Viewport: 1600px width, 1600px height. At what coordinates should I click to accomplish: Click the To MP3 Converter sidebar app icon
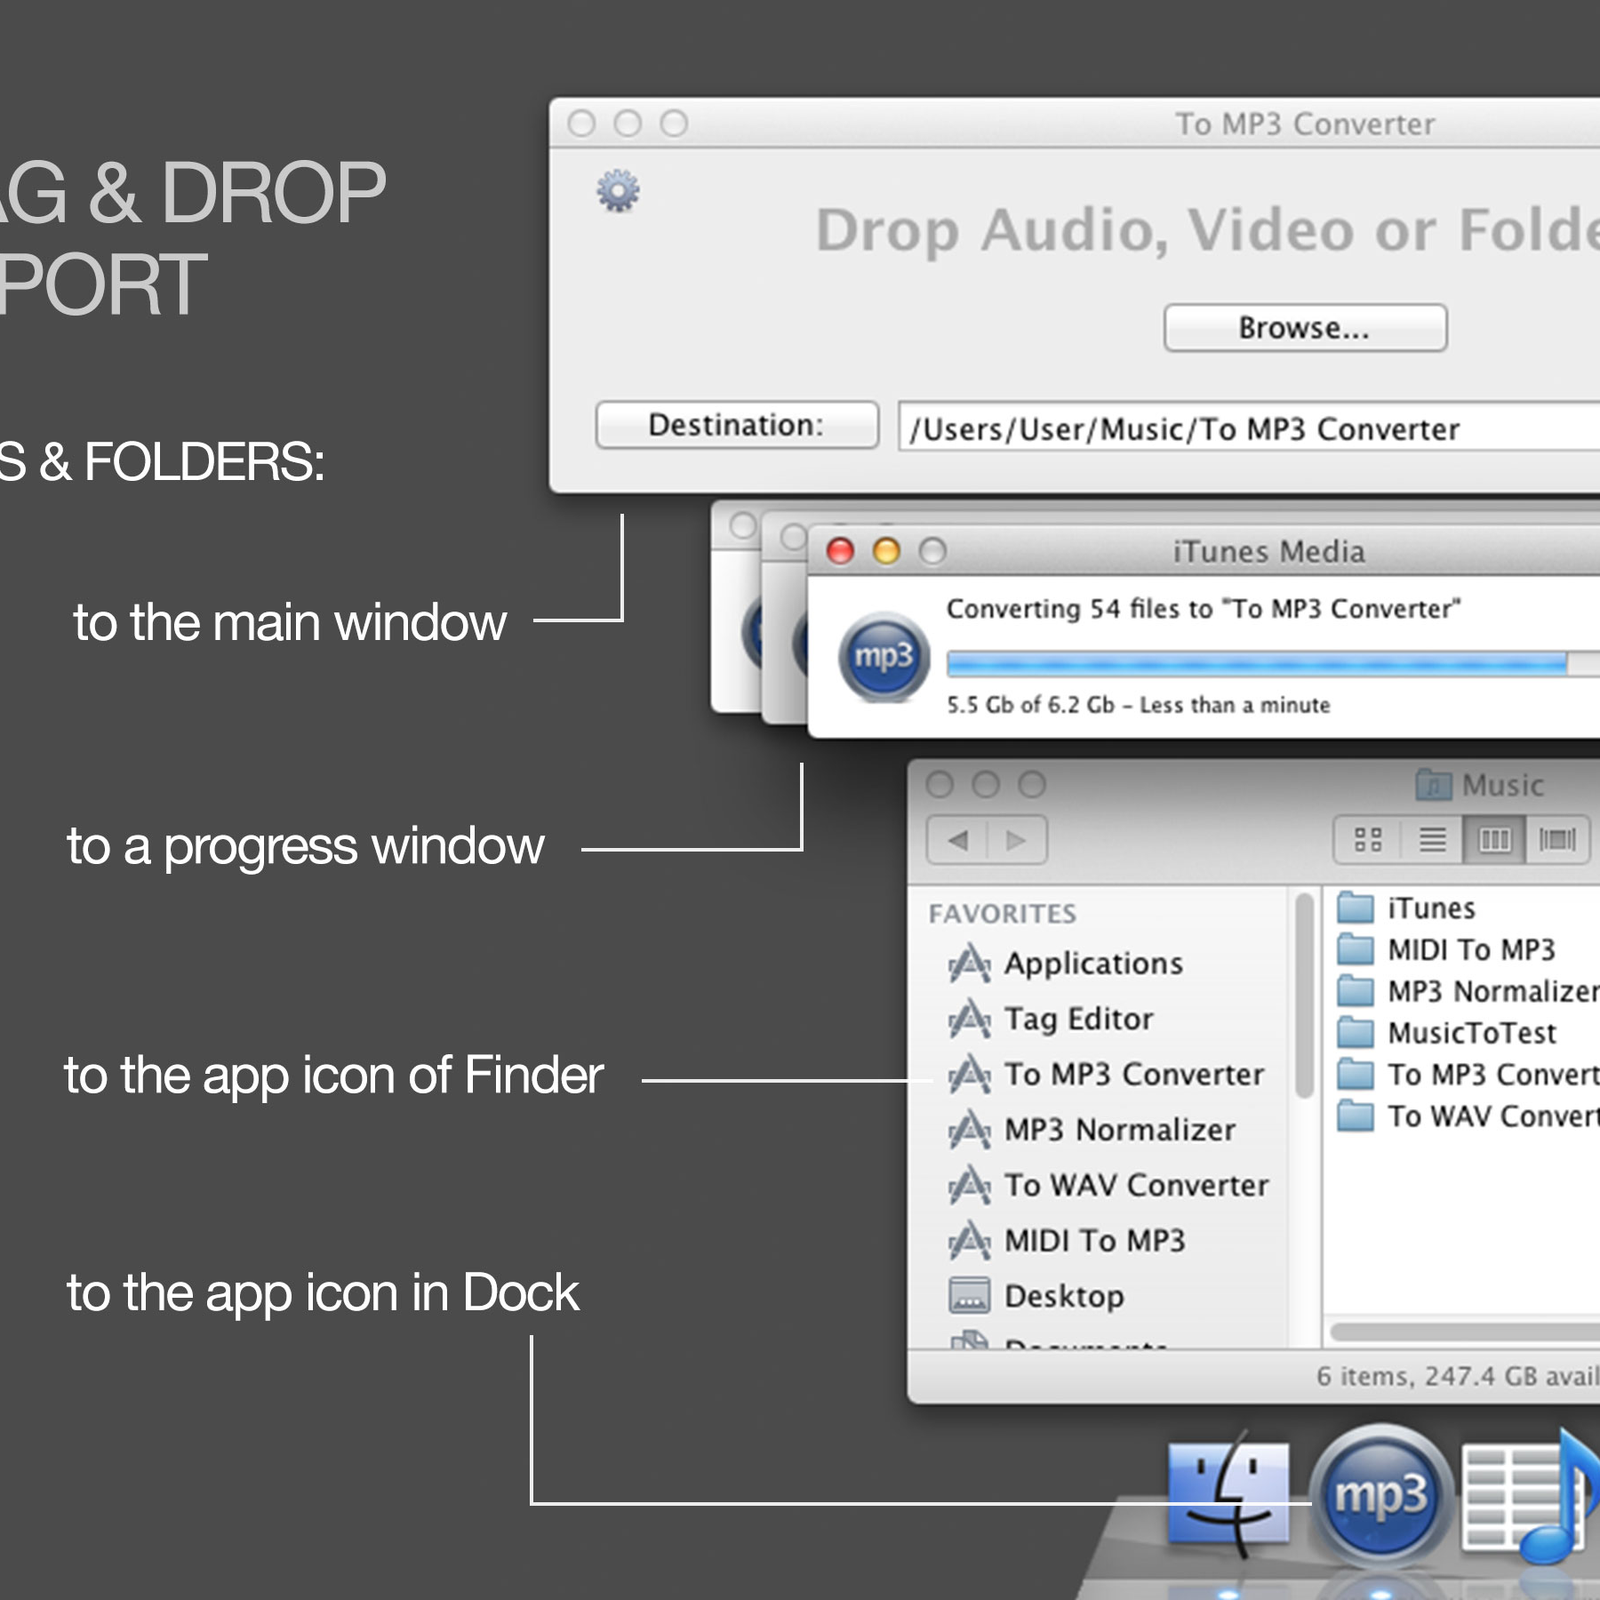point(969,1075)
